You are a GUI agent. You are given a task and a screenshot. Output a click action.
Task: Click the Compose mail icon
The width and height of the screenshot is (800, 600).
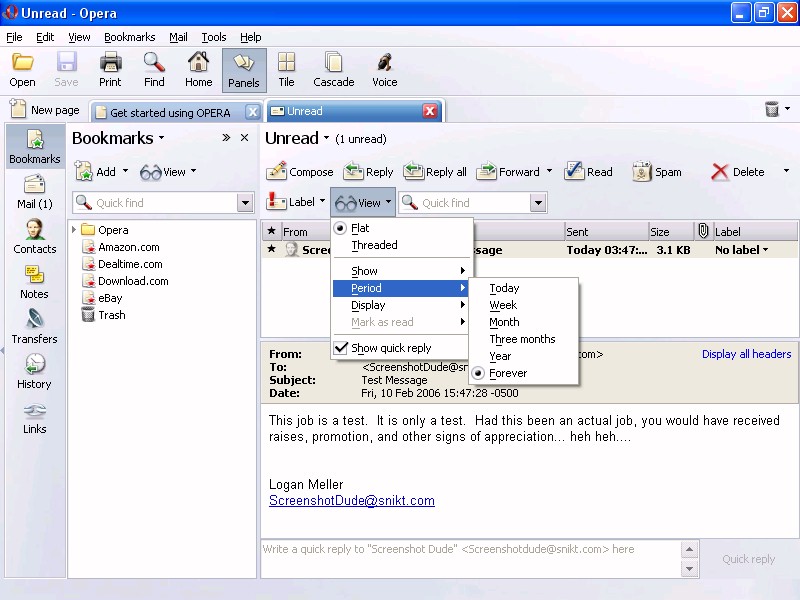point(277,172)
